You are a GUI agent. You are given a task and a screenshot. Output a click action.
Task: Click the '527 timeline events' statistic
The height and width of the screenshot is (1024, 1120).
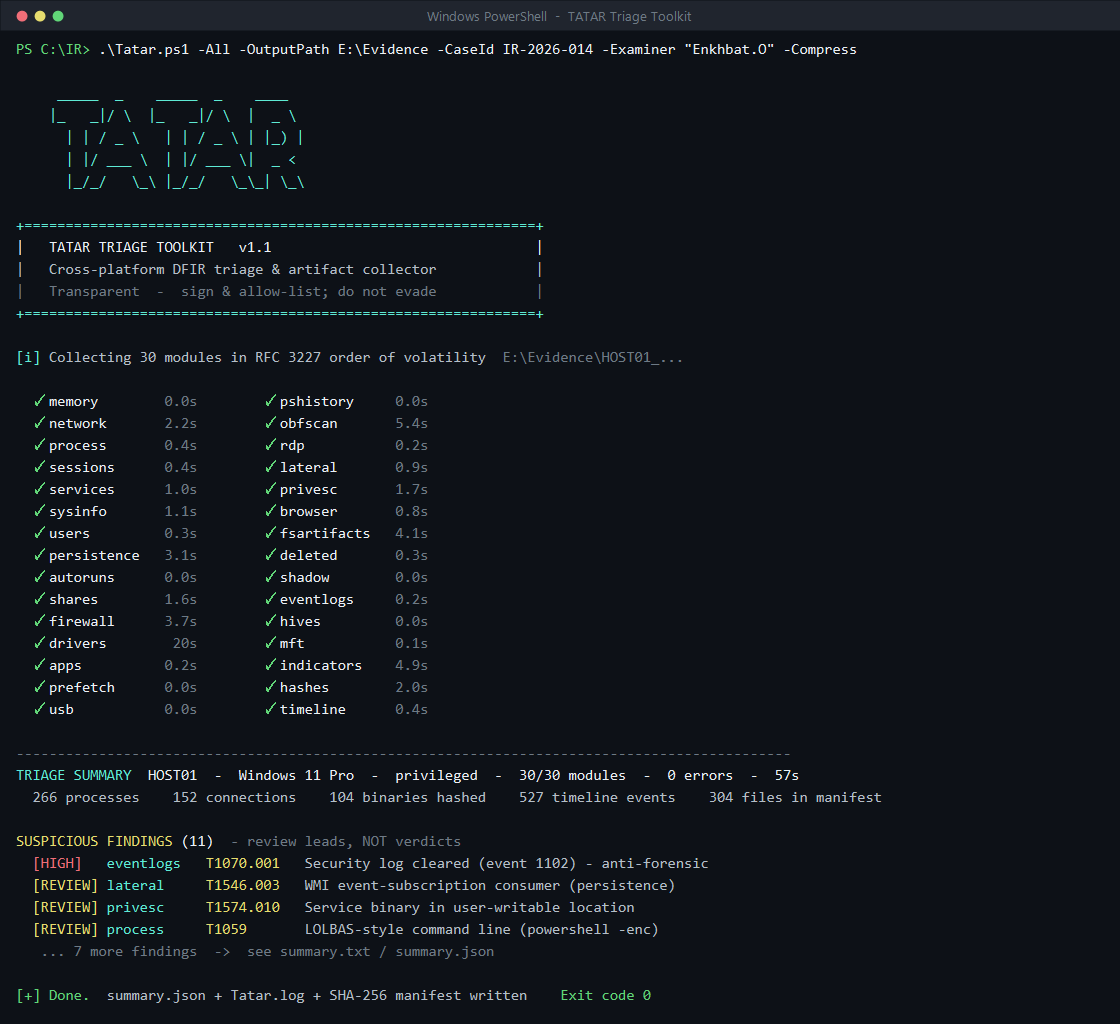pyautogui.click(x=597, y=797)
